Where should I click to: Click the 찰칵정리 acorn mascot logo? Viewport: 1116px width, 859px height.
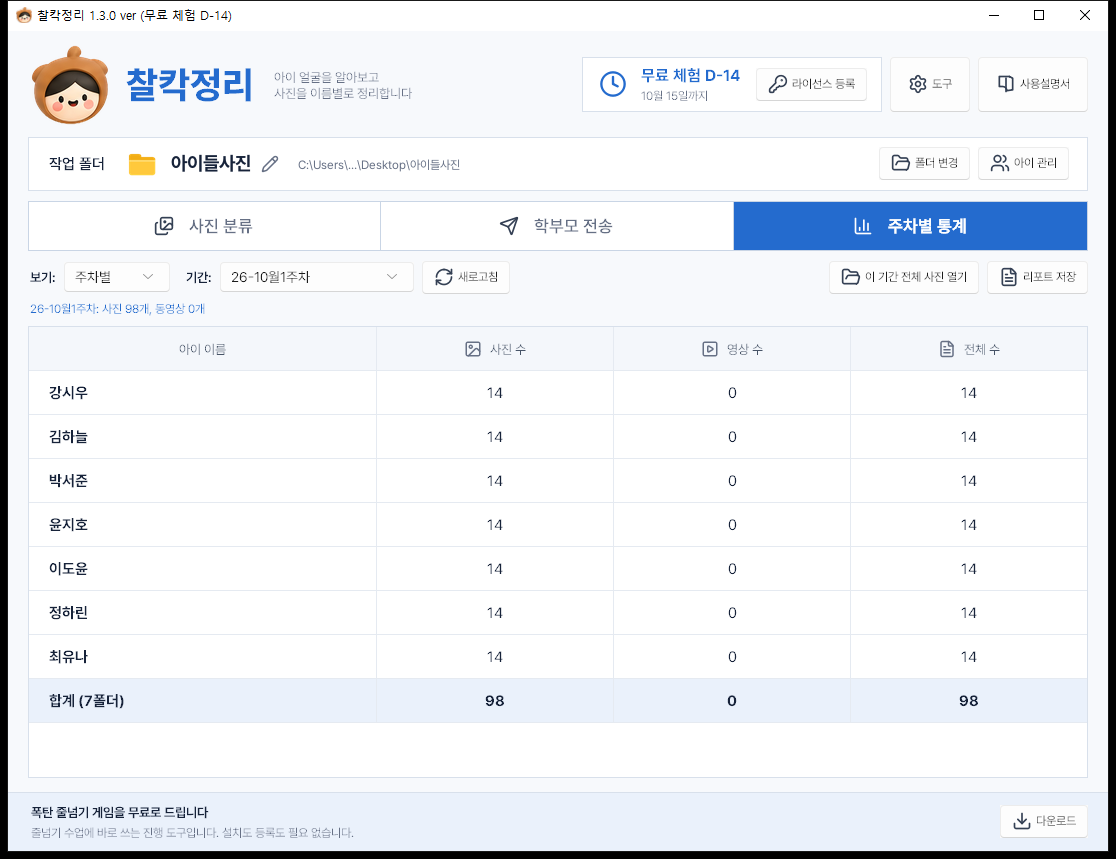click(70, 85)
